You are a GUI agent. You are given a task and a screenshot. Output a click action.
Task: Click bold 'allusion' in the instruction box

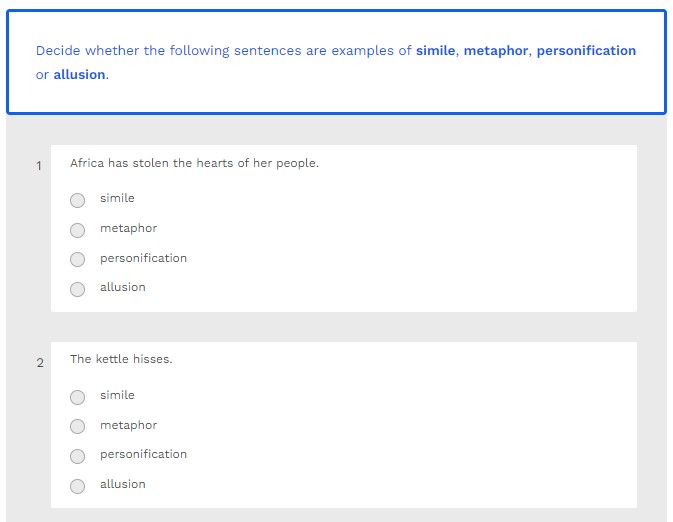point(79,75)
